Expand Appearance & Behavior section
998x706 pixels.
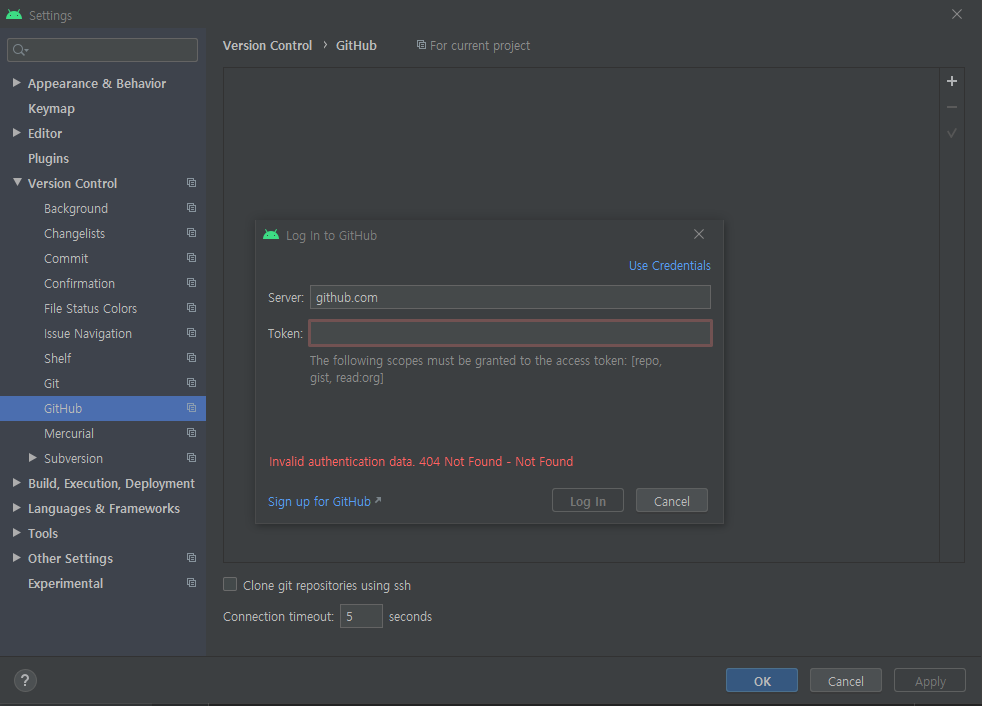click(17, 83)
